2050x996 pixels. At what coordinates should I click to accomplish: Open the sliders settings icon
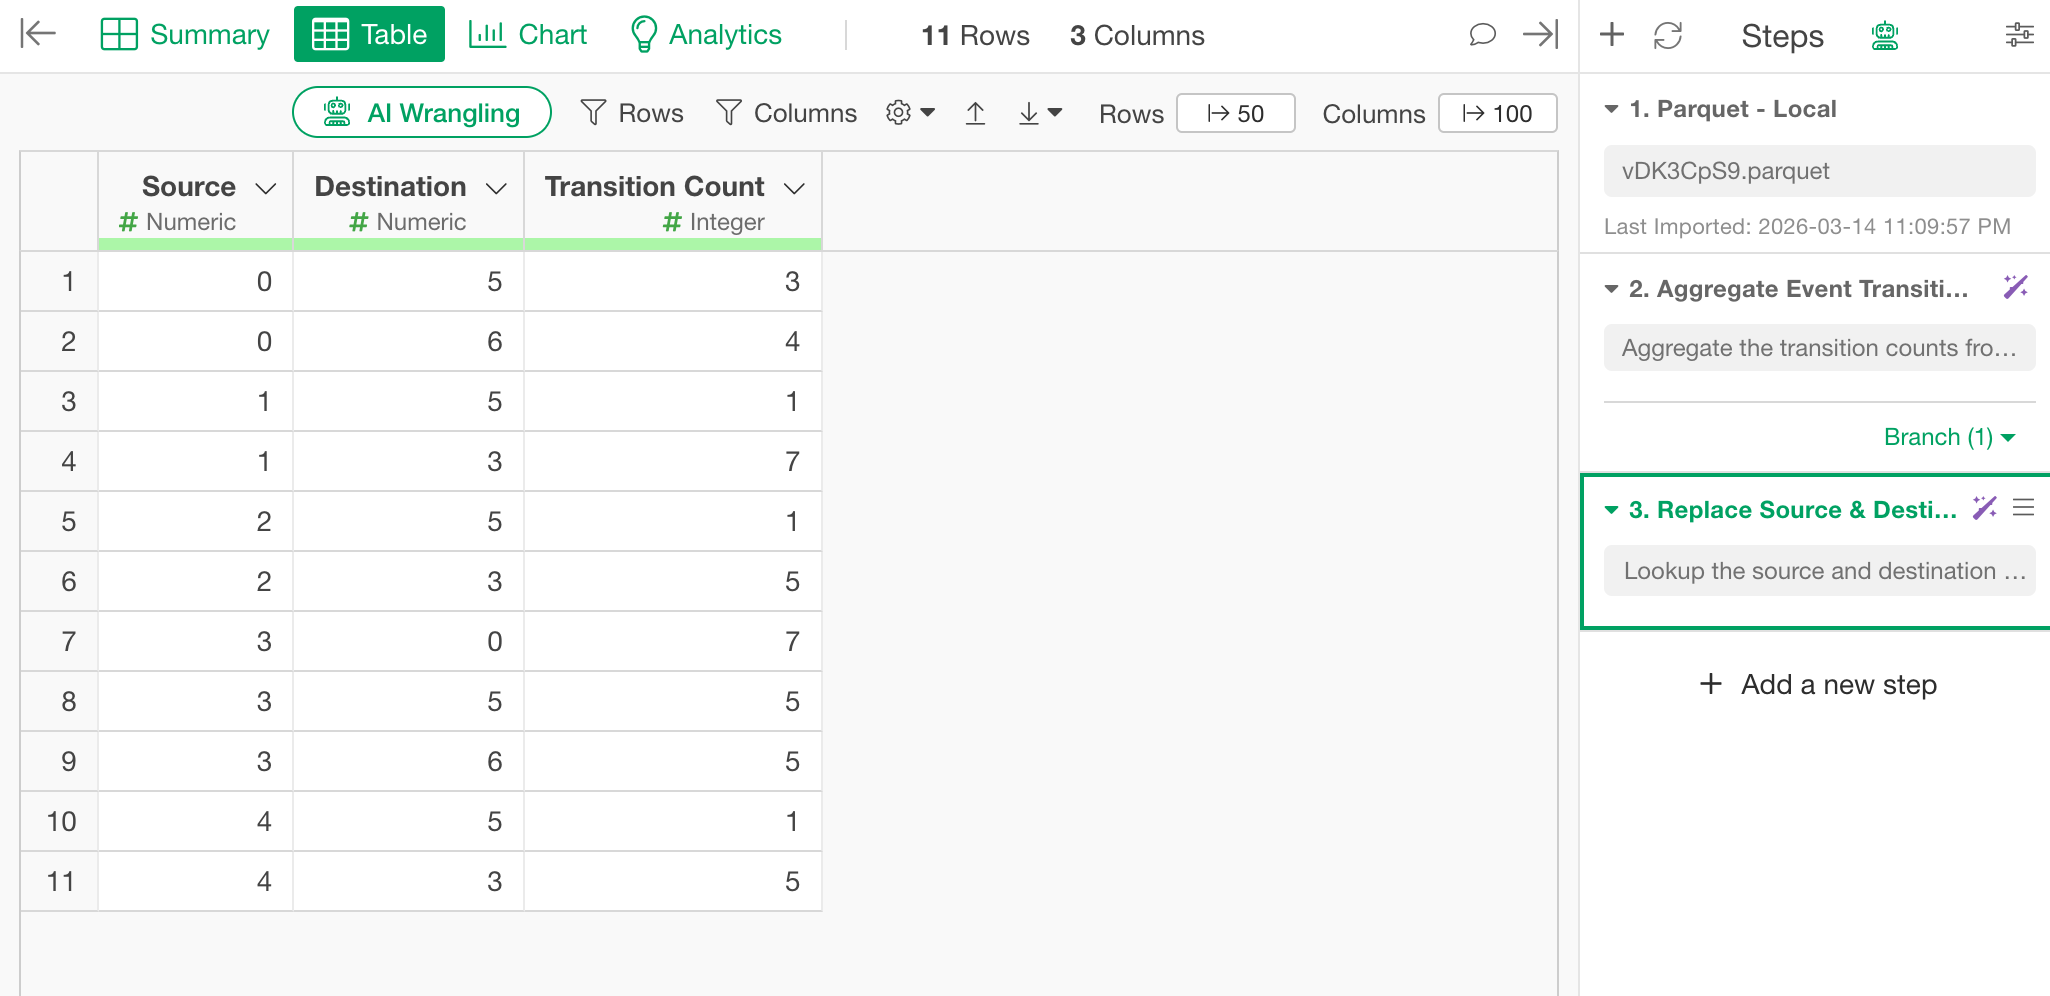pos(2019,36)
